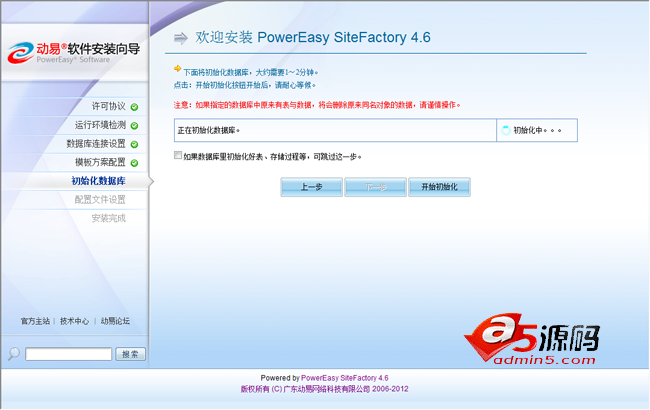The image size is (650, 410).
Task: Click the 搜索 button
Action: [x=130, y=354]
